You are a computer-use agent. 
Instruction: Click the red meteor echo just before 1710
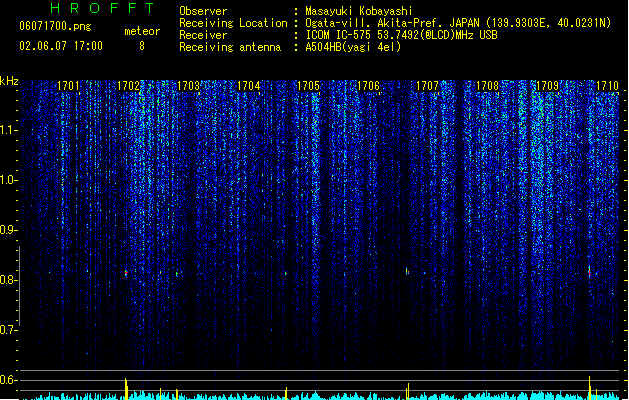[589, 271]
